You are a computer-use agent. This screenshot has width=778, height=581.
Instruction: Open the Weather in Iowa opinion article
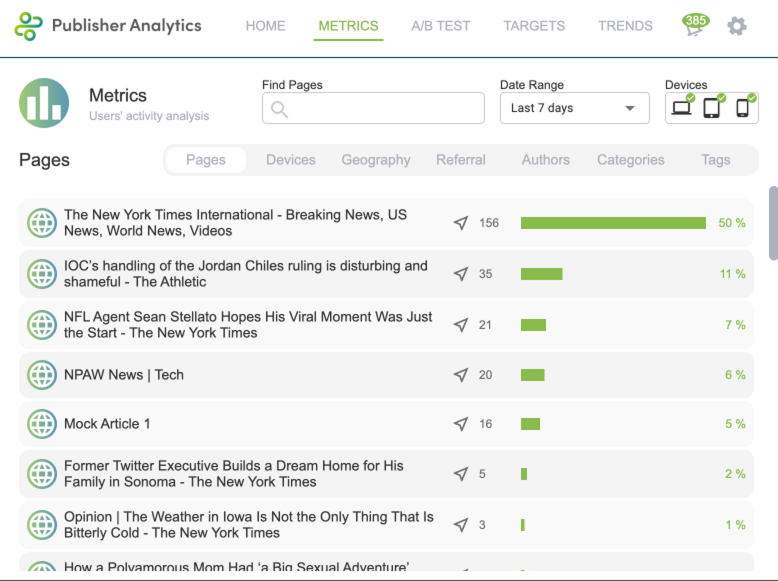point(249,525)
